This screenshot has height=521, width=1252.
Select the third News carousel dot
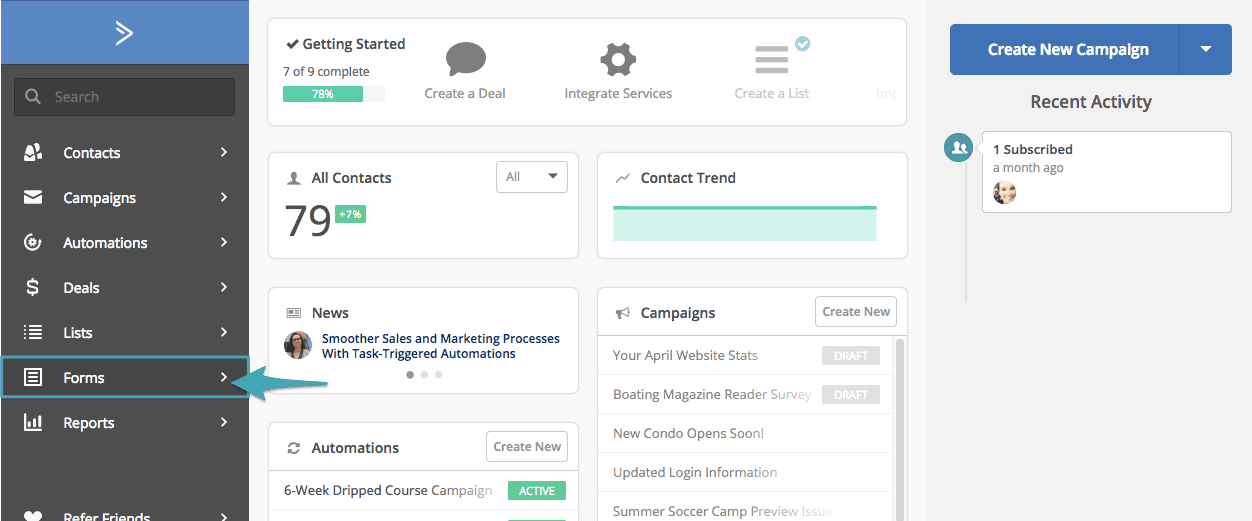click(x=438, y=375)
